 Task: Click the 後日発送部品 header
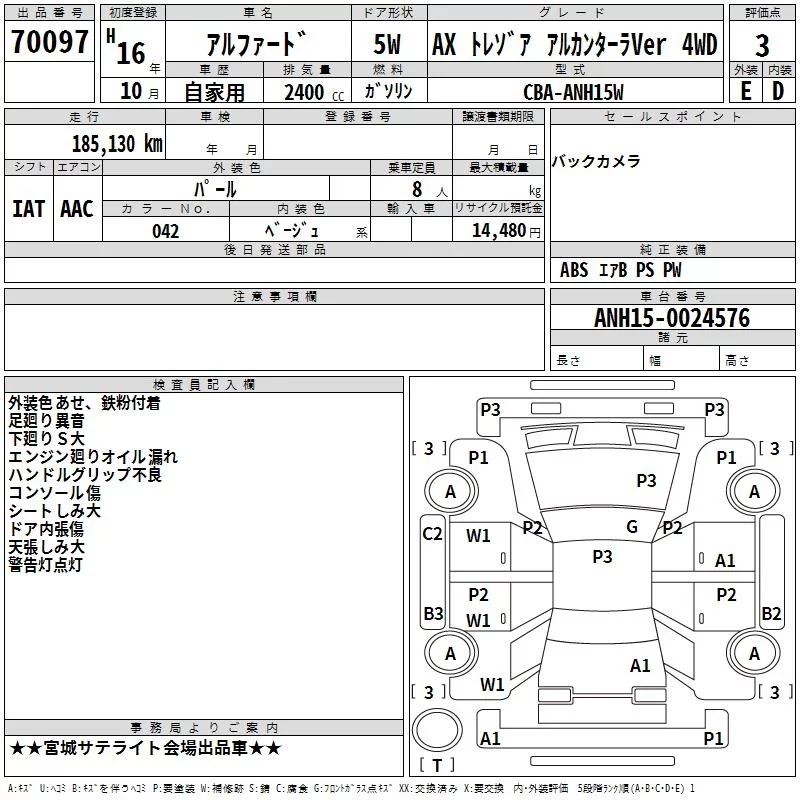(274, 249)
